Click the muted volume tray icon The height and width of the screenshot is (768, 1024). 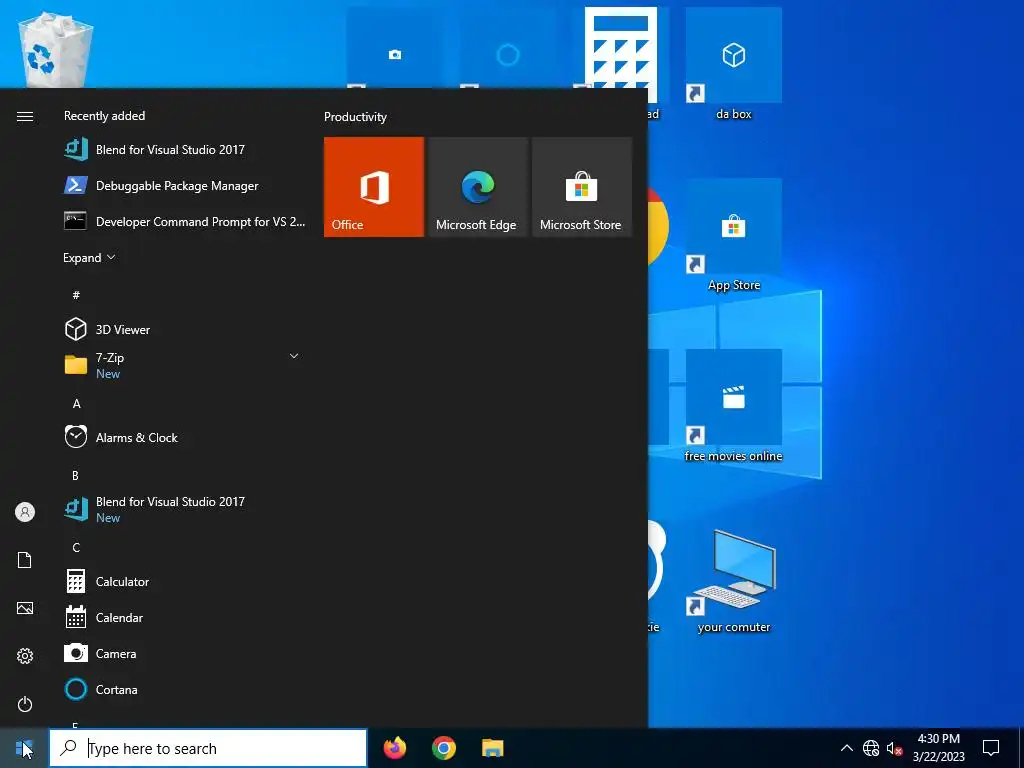pos(894,748)
